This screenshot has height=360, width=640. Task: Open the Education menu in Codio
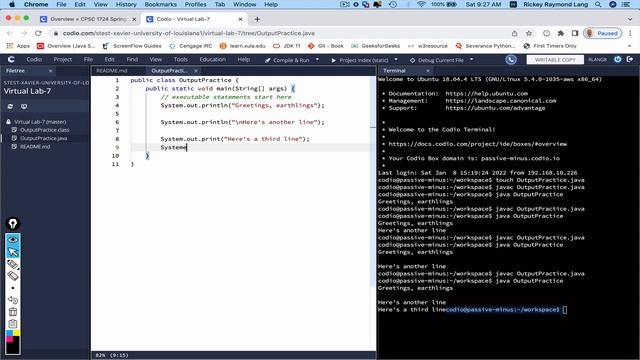pos(212,60)
